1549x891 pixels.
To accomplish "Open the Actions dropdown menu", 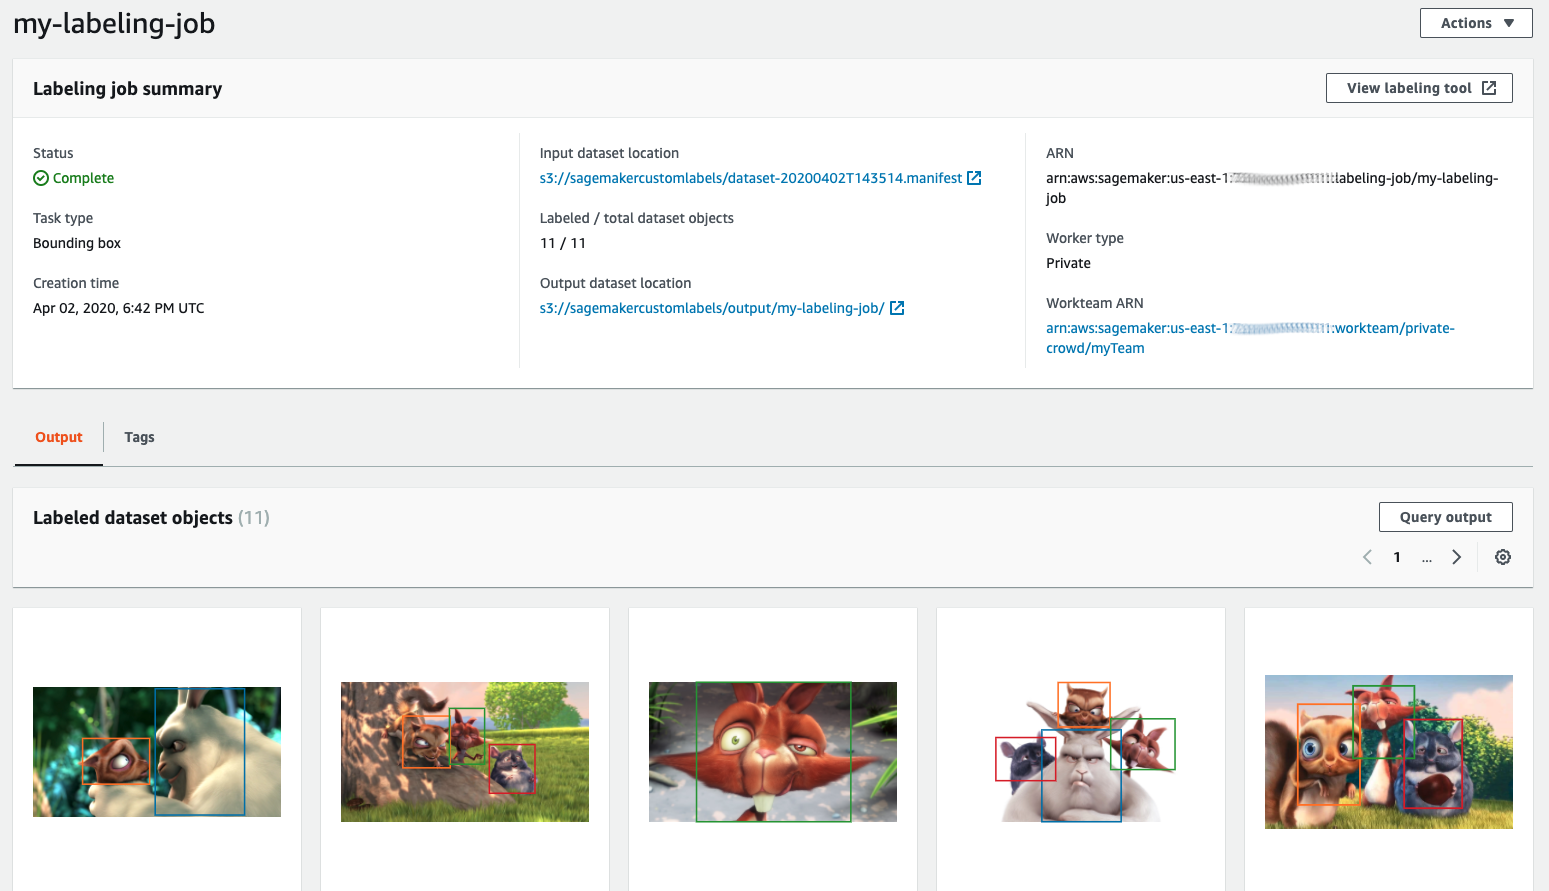I will pyautogui.click(x=1475, y=23).
